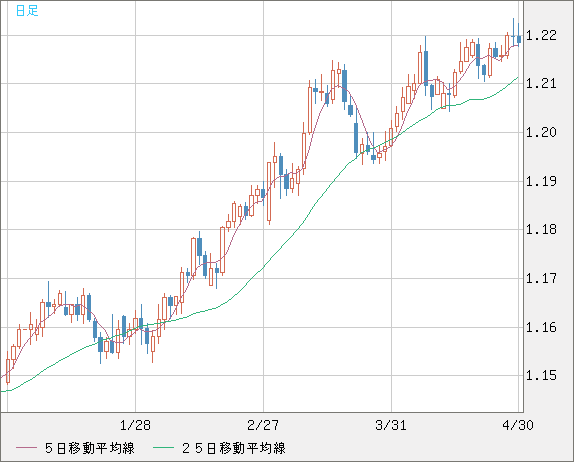Click the 1/28 date label
Viewport: 574px width, 462px height.
pos(135,425)
